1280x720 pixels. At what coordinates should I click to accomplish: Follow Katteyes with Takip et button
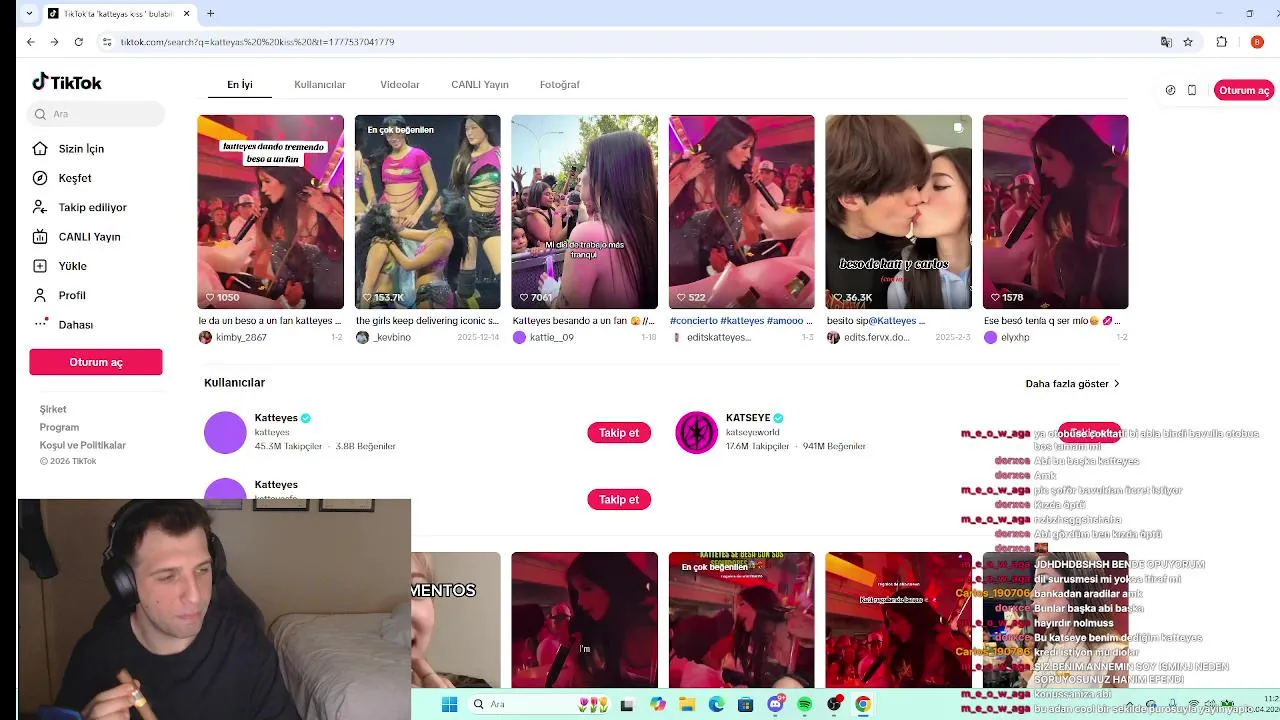(x=619, y=433)
